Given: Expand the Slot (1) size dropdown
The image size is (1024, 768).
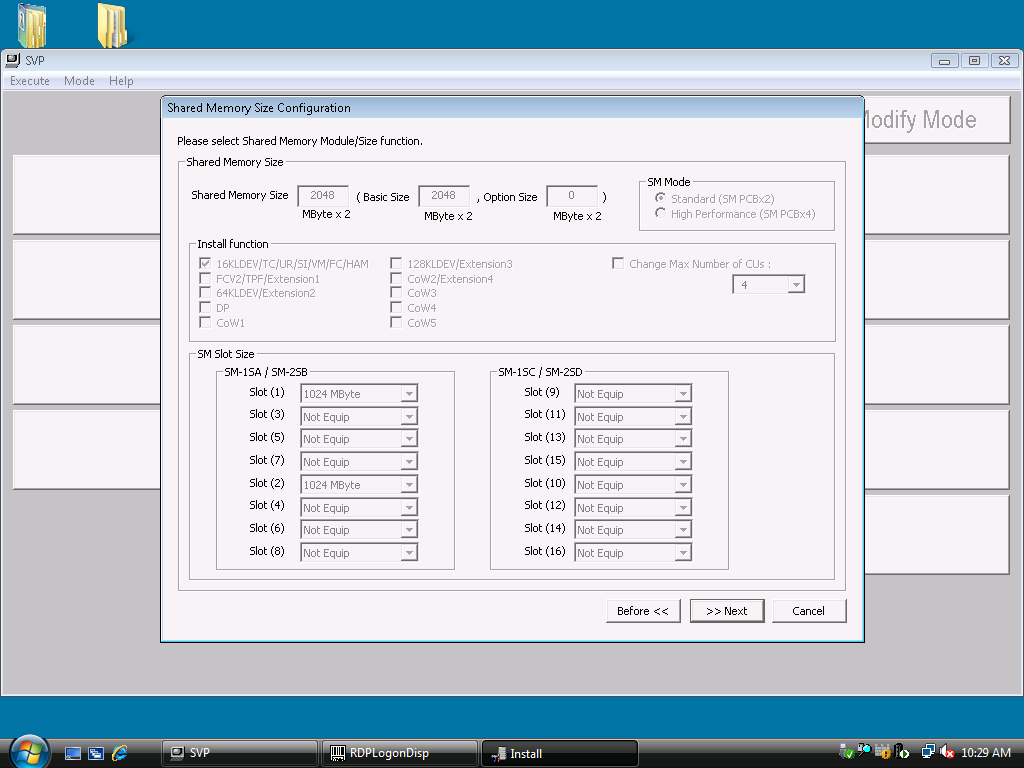Looking at the screenshot, I should (408, 394).
